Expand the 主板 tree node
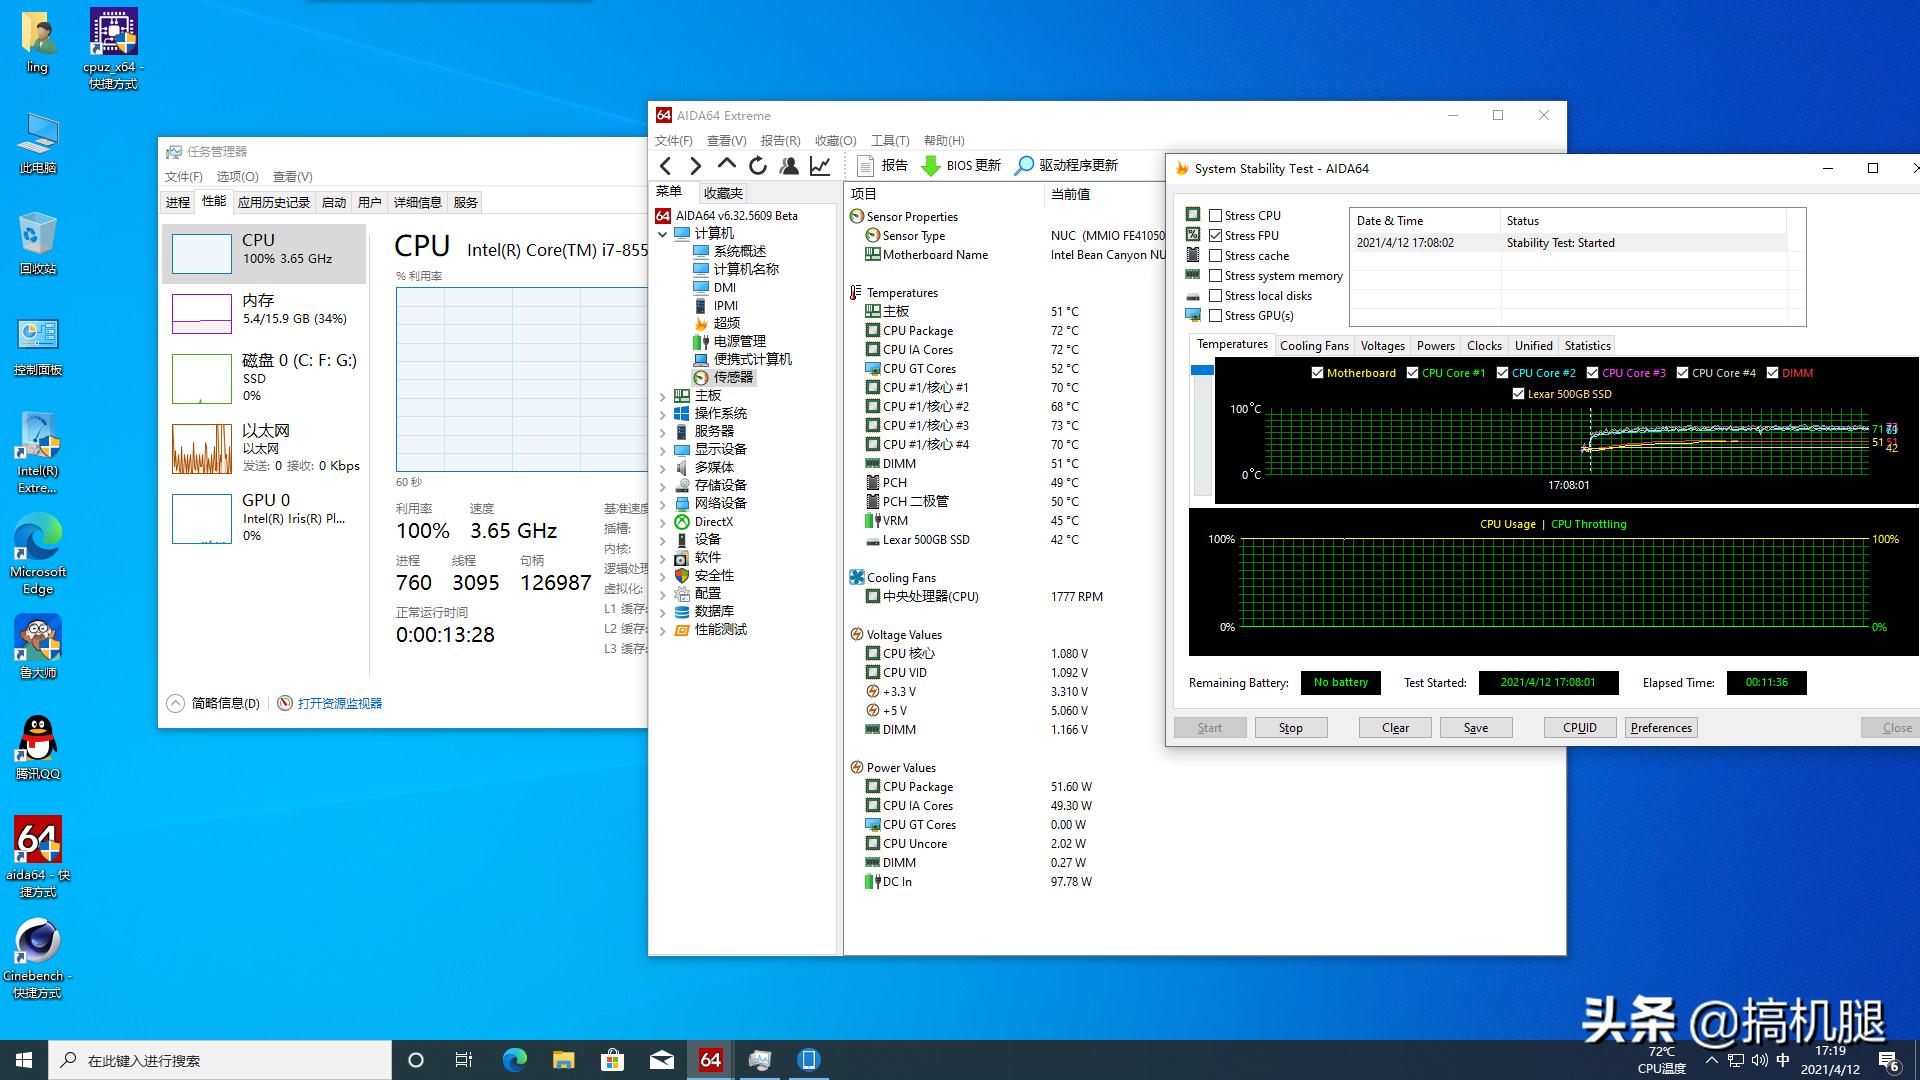 pos(662,395)
